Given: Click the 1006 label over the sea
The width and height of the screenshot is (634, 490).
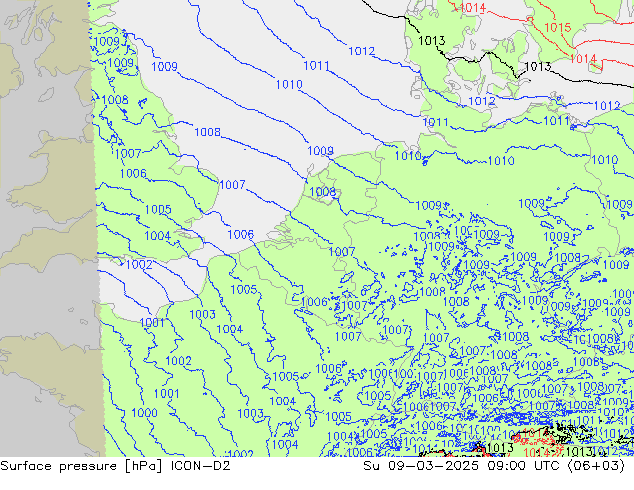Looking at the screenshot, I should tap(241, 234).
